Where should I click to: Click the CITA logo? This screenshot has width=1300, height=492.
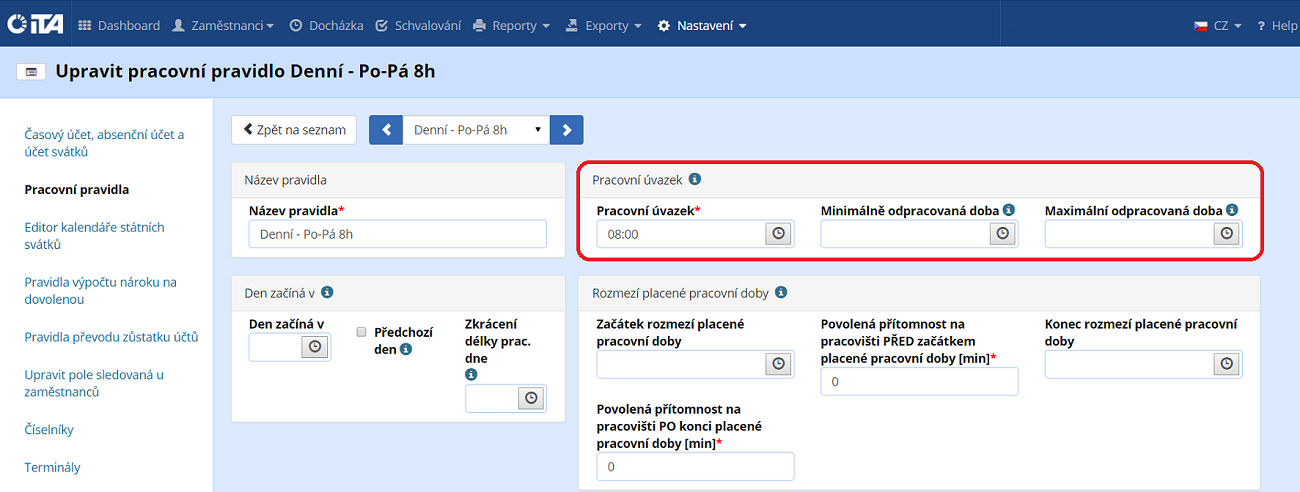click(x=35, y=25)
